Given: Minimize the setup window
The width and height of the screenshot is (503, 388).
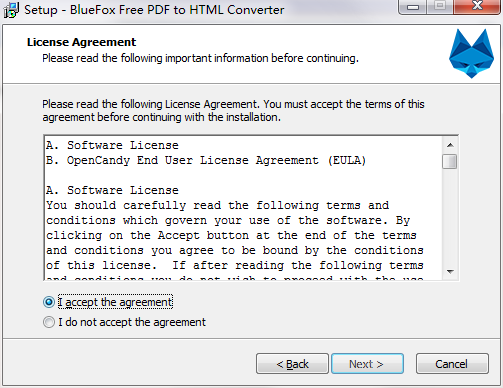Looking at the screenshot, I should pos(413,7).
